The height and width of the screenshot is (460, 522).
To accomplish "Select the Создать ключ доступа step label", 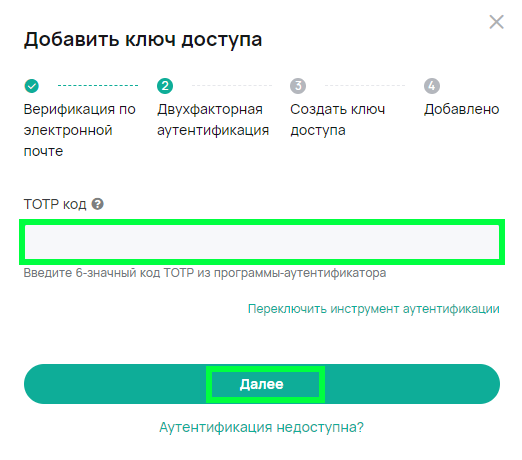I will coord(337,120).
